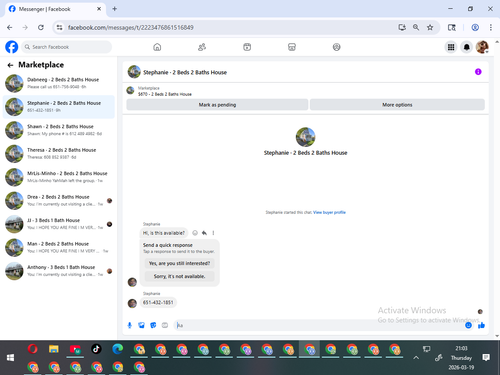Go back using Marketplace back arrow

(10, 65)
